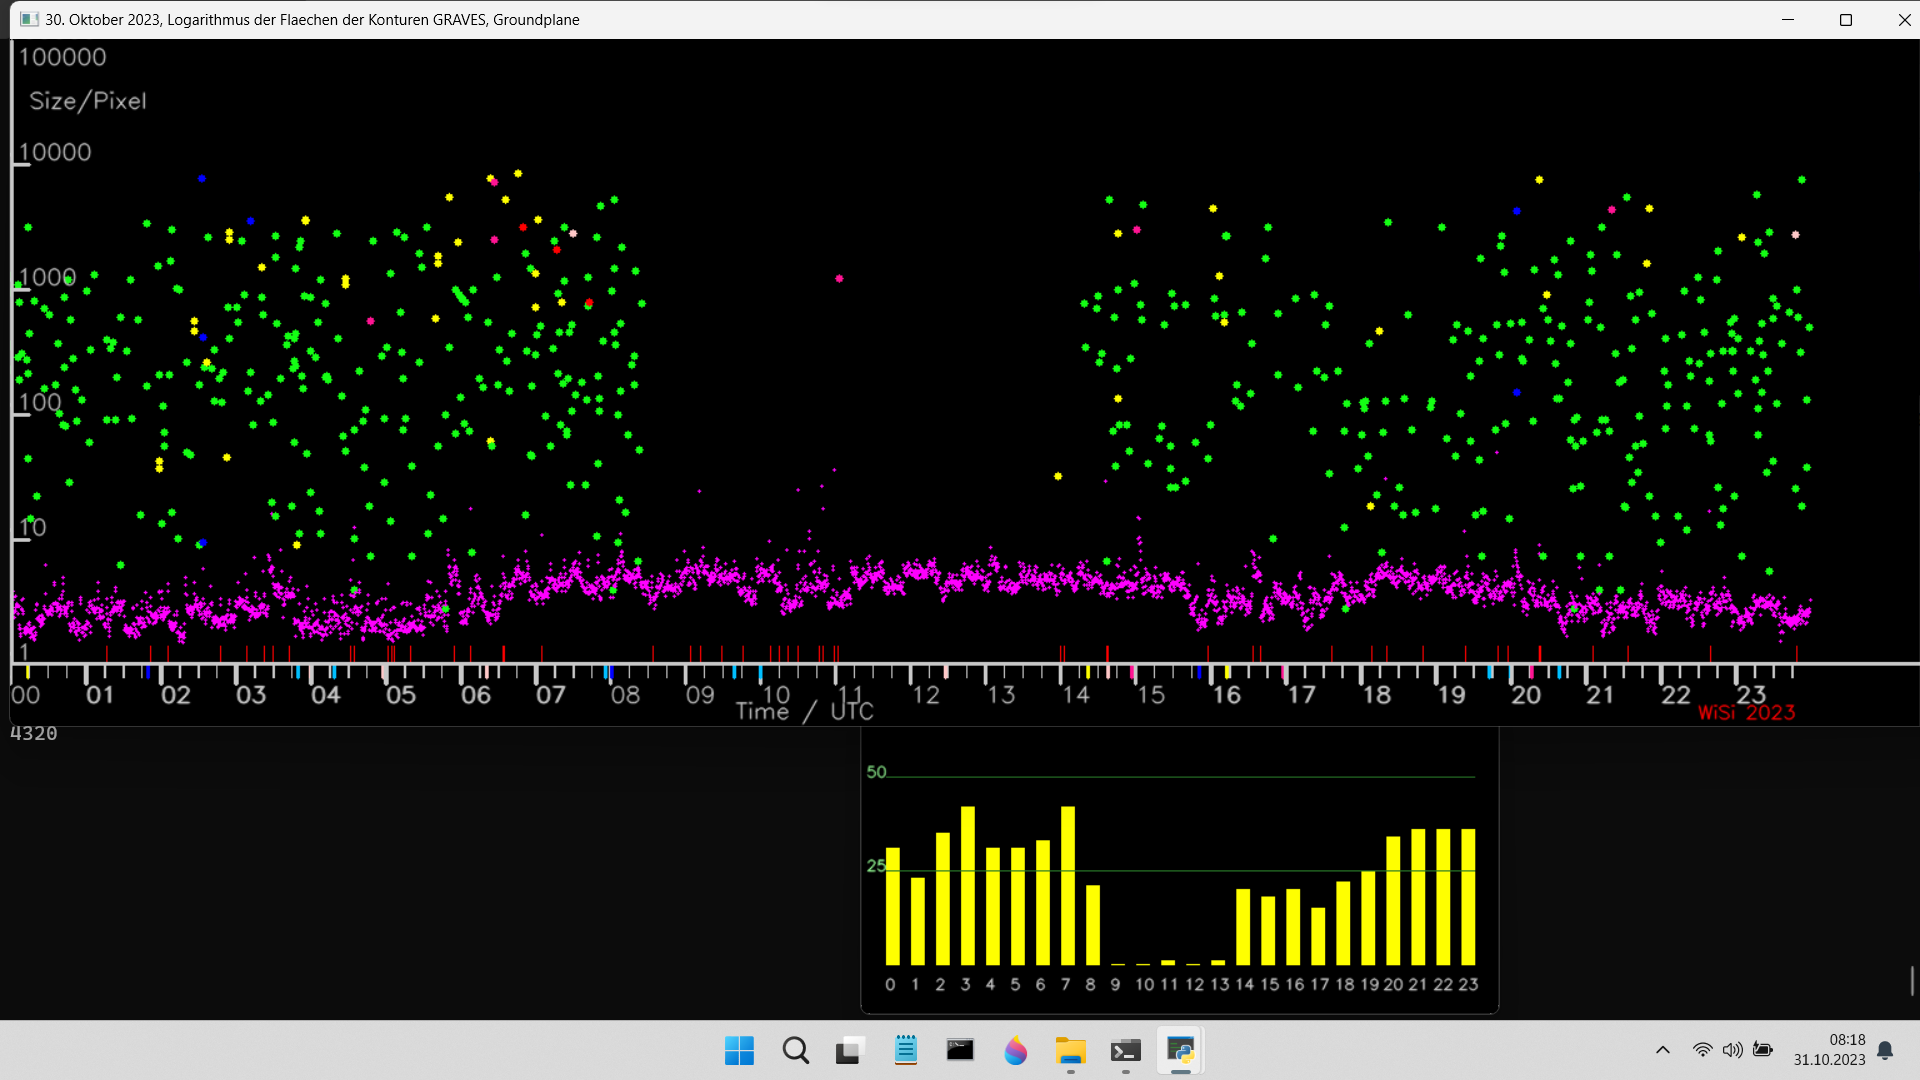Open File Explorer from the taskbar
The image size is (1920, 1080).
point(1070,1051)
